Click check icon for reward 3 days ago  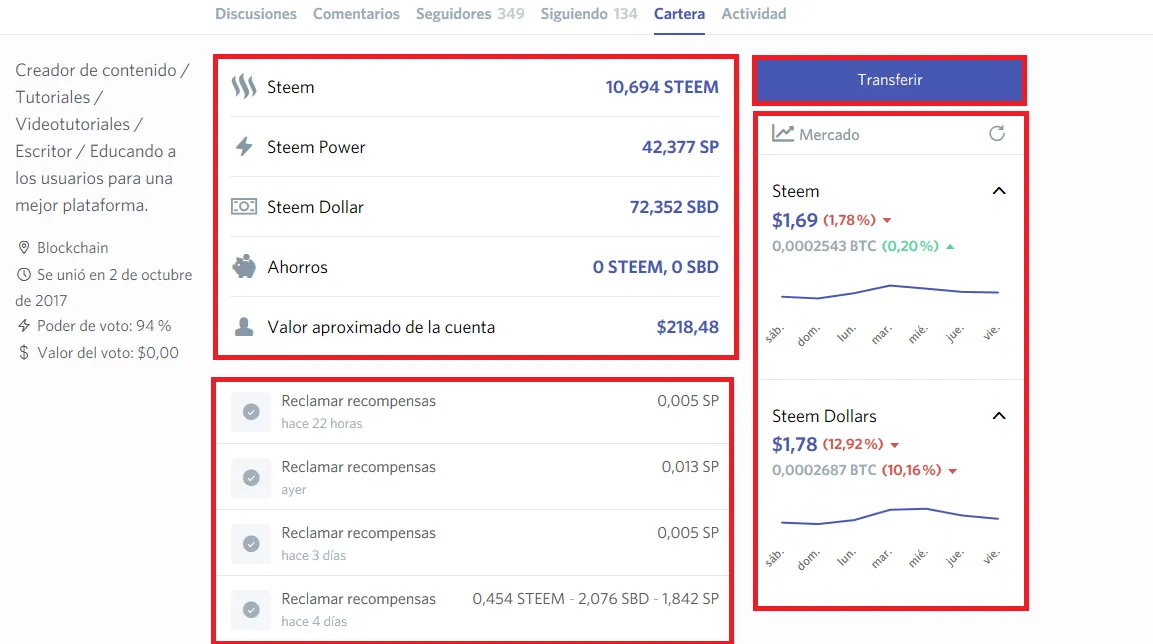(x=251, y=544)
